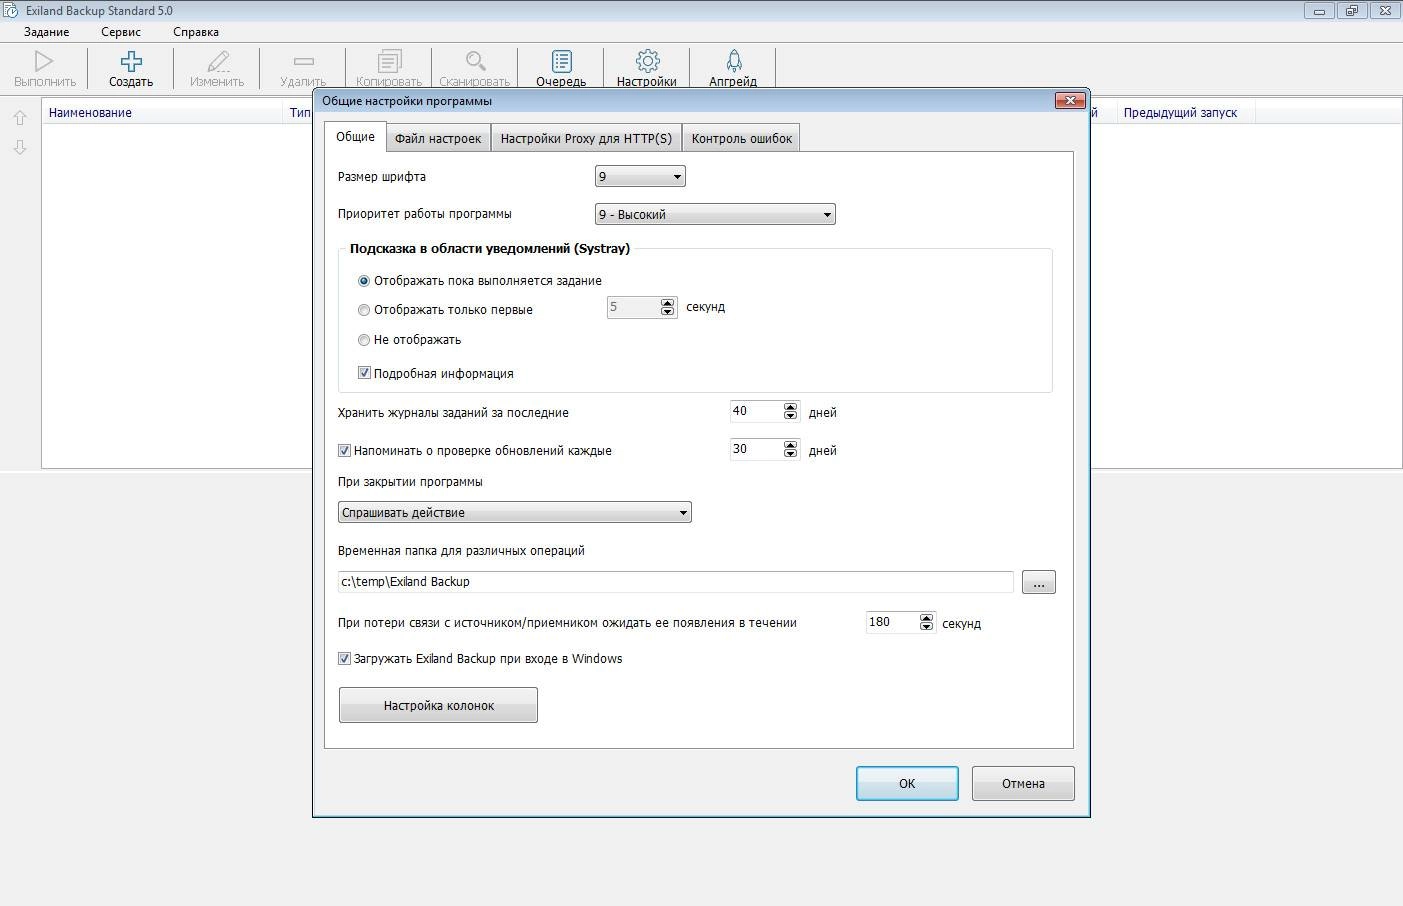Click the browse button for temp folder
This screenshot has height=906, width=1403.
click(x=1039, y=583)
